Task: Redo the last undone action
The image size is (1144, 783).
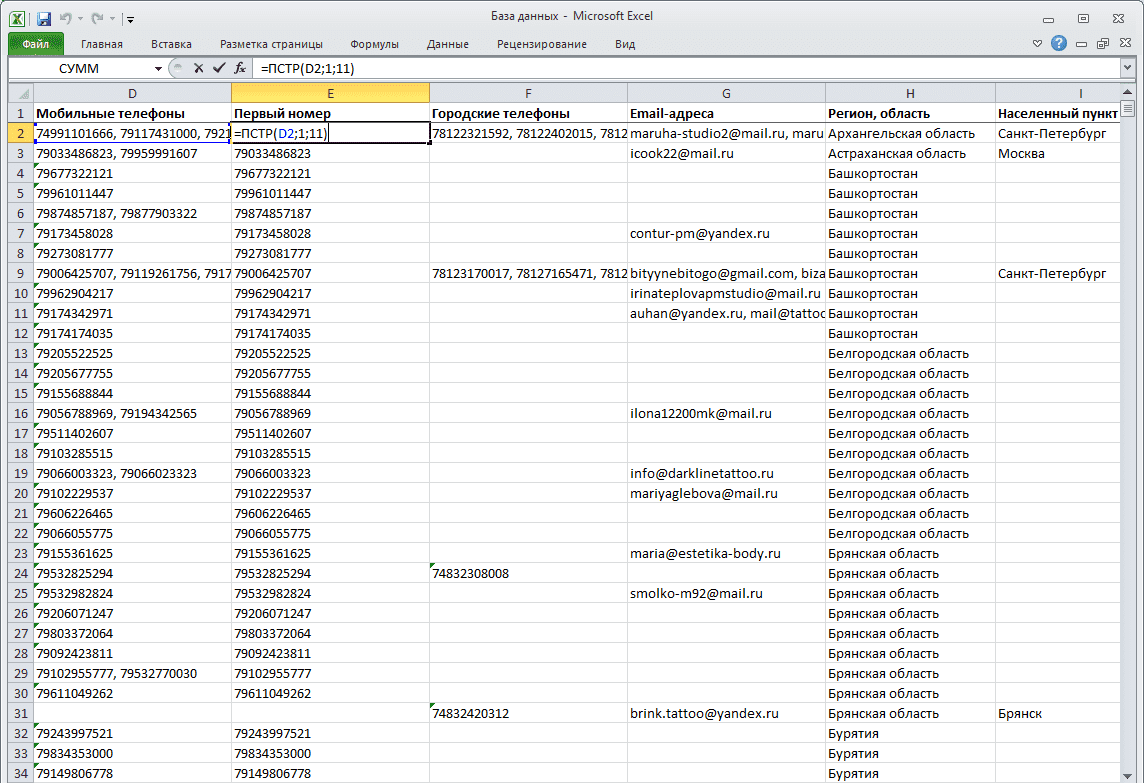Action: pyautogui.click(x=97, y=18)
